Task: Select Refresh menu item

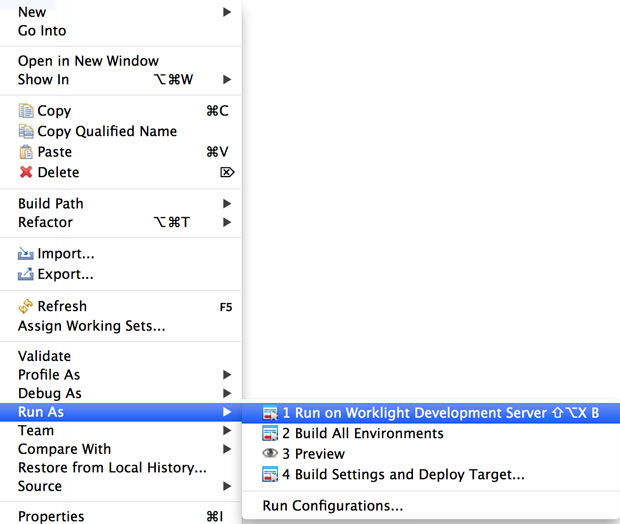Action: (121, 306)
